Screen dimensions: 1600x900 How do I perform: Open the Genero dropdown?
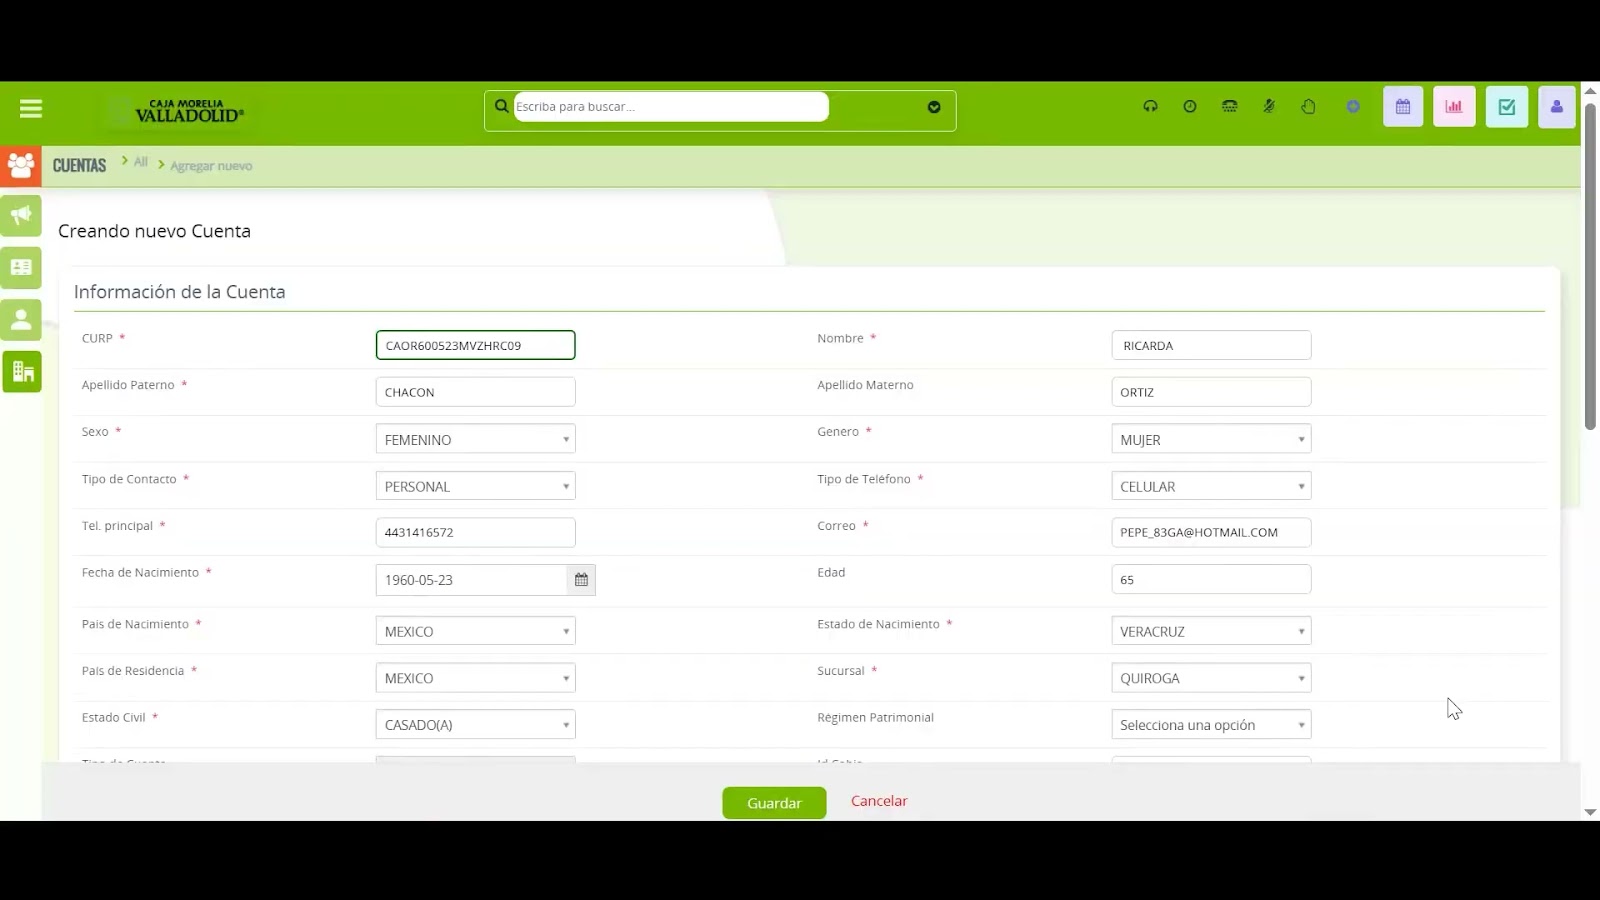1211,439
